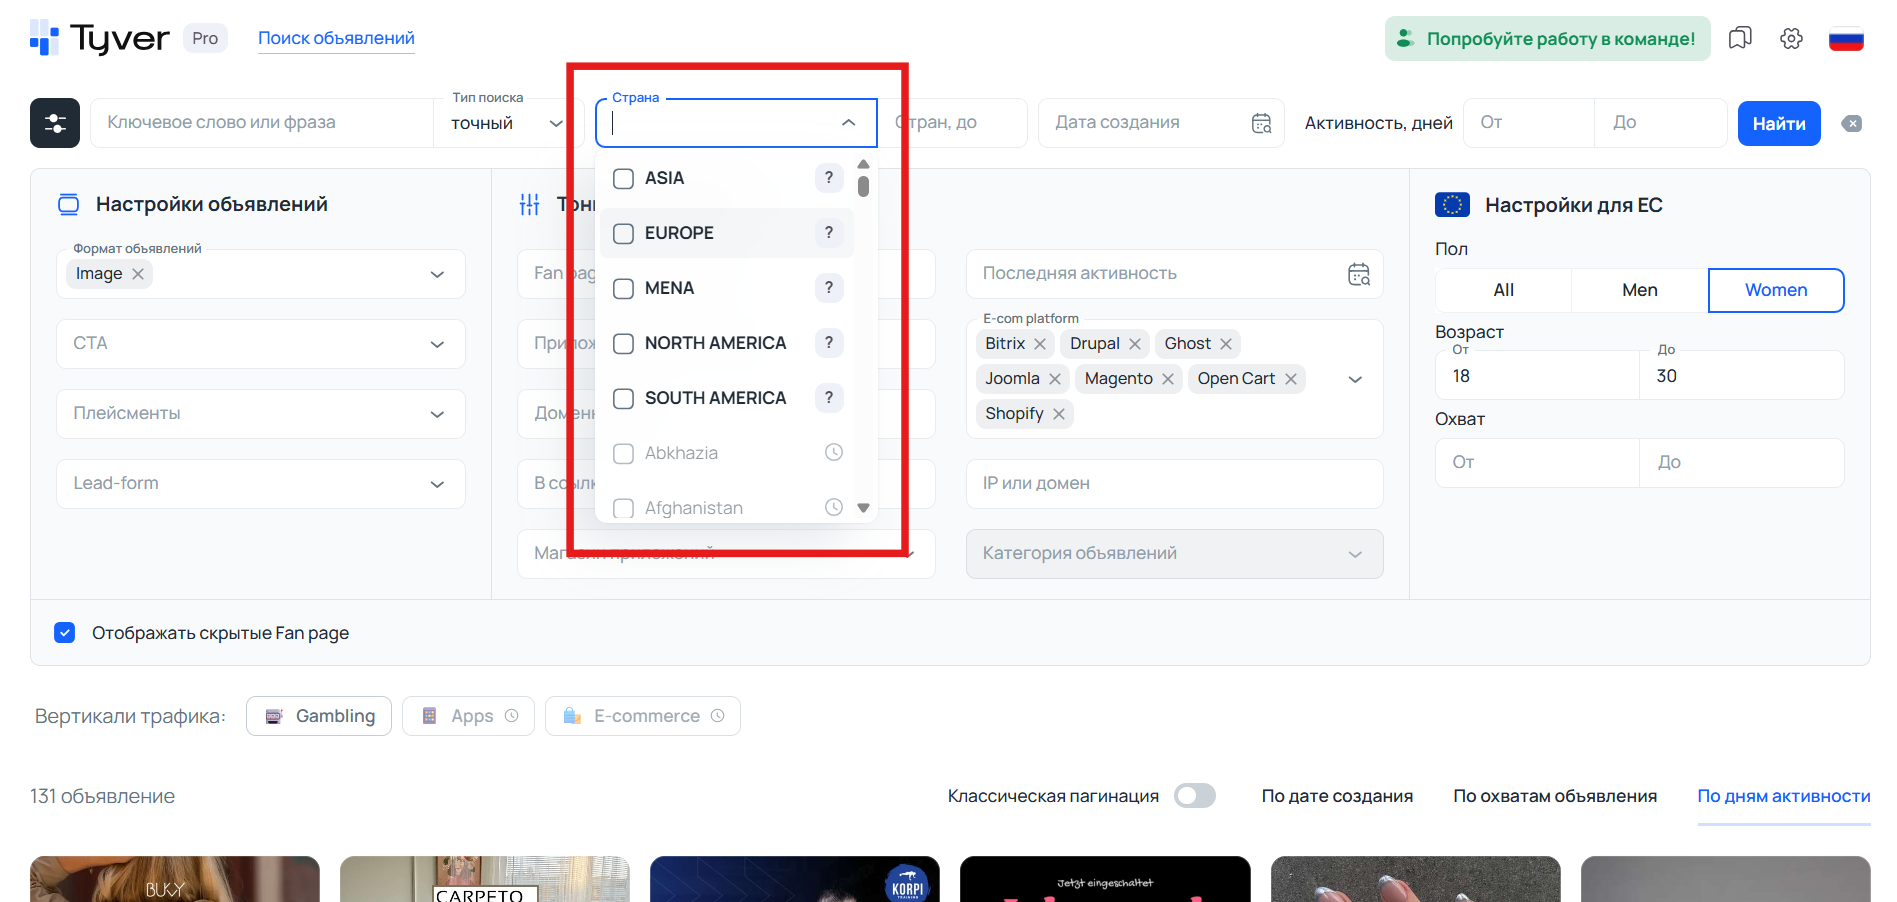Open the bookmarks icon in header
1897x902 pixels.
(1740, 39)
